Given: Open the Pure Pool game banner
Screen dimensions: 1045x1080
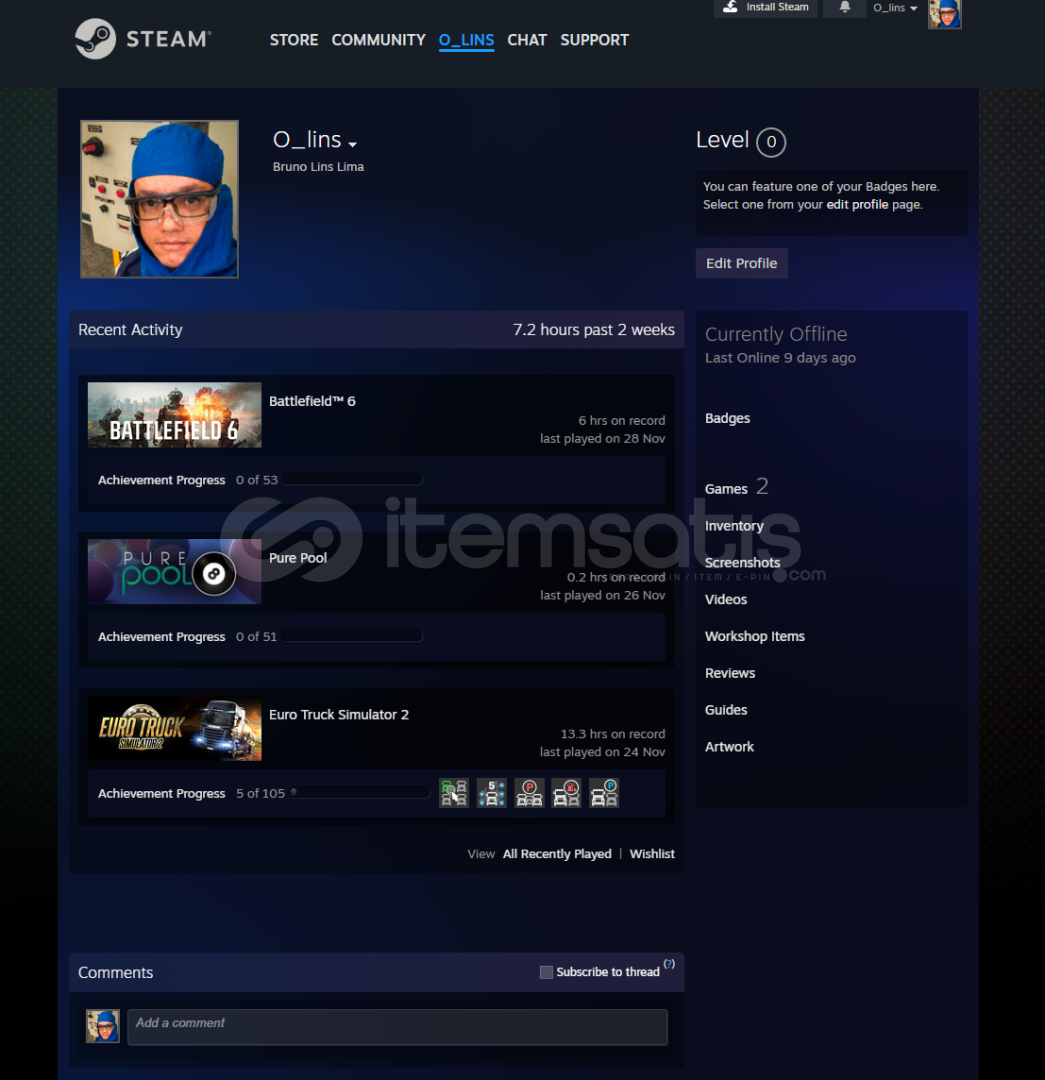Looking at the screenshot, I should (x=174, y=572).
